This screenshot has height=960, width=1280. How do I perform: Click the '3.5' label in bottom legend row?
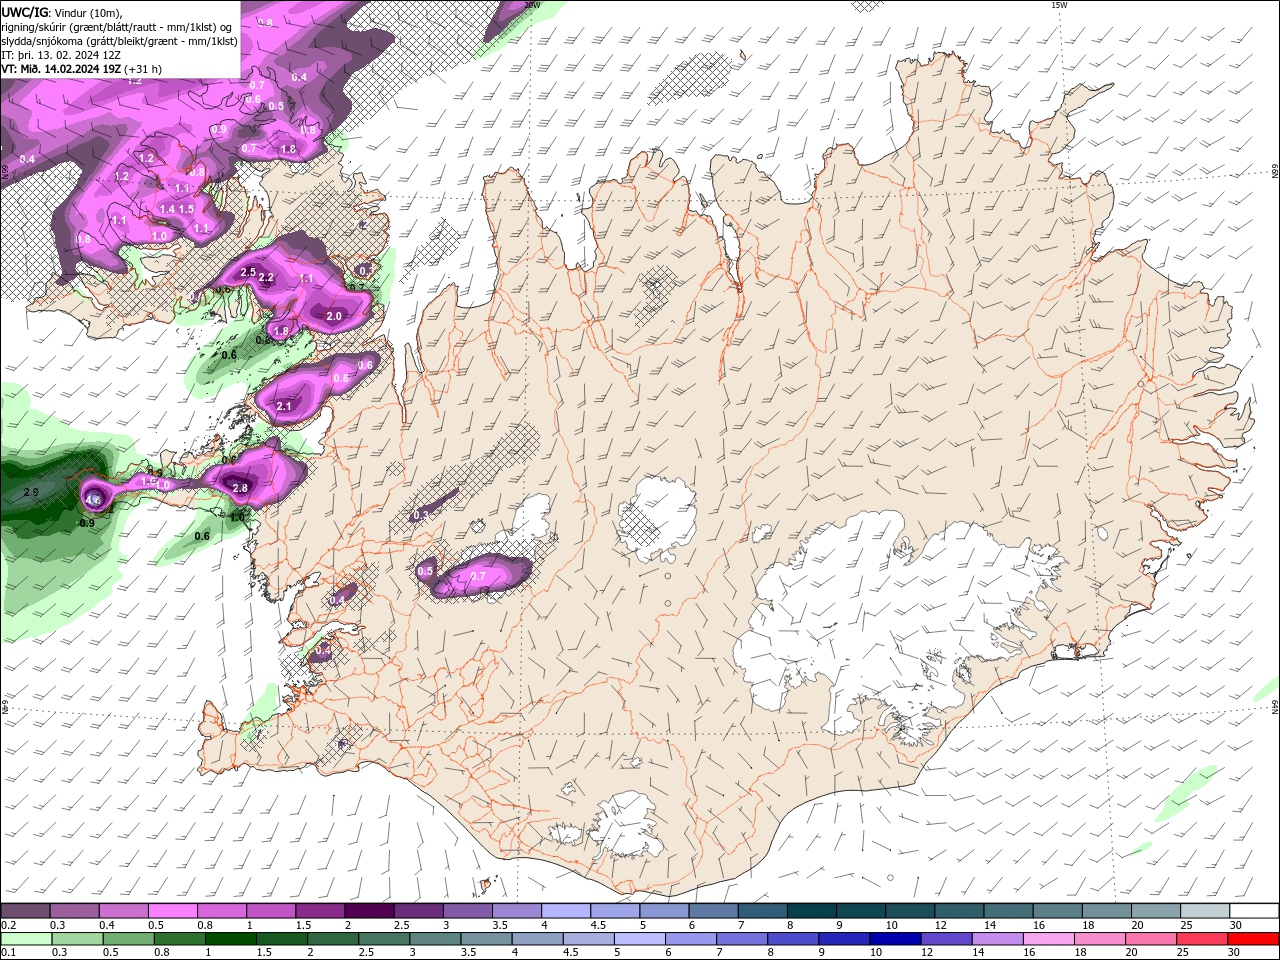click(468, 952)
